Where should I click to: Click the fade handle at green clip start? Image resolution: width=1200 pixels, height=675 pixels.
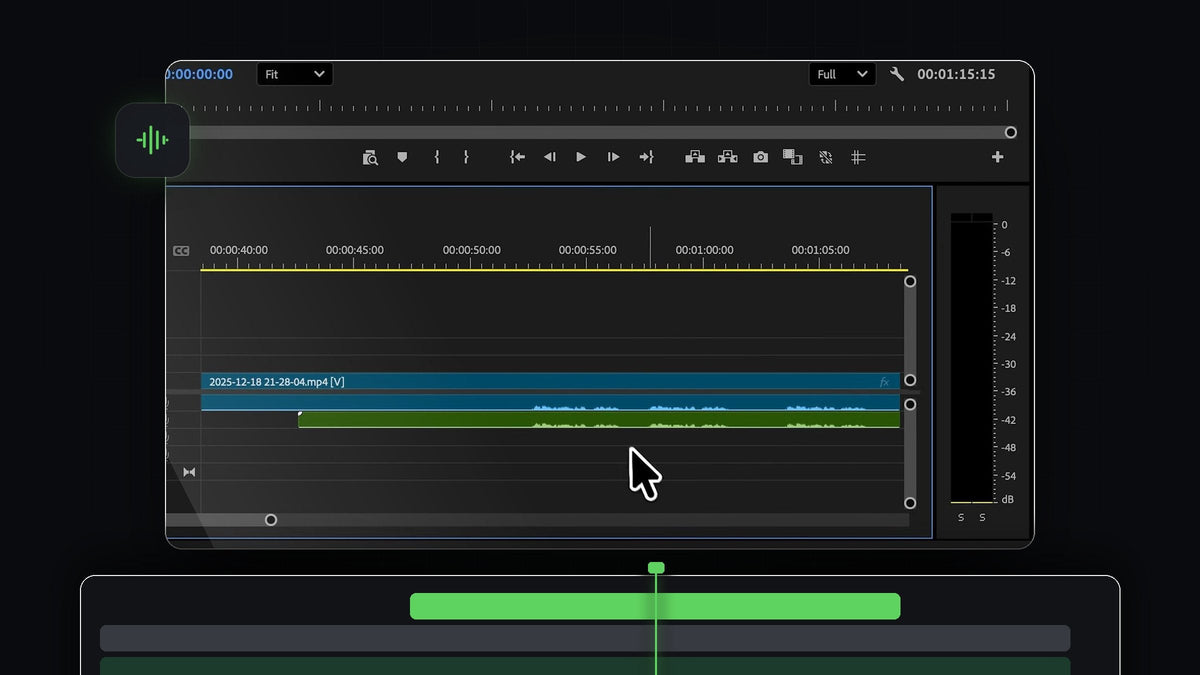[x=300, y=414]
